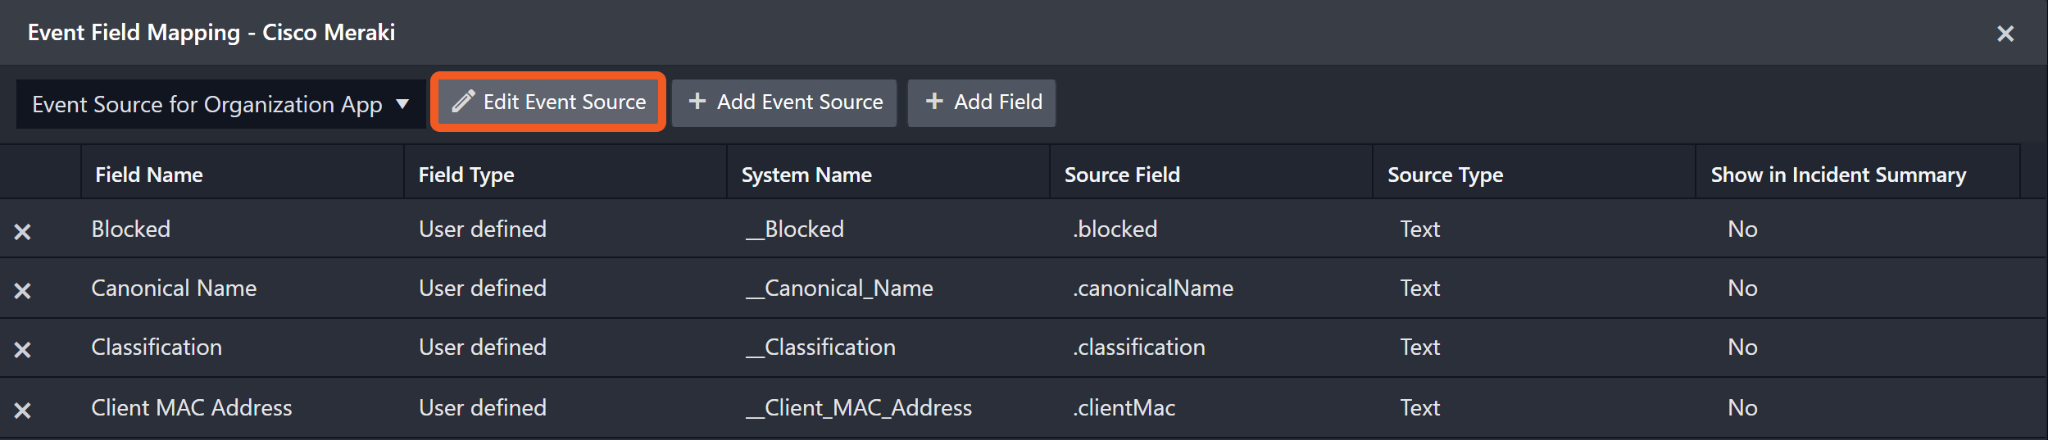Screen dimensions: 2048x440
Task: Remove the Client MAC Address row
Action: click(22, 409)
